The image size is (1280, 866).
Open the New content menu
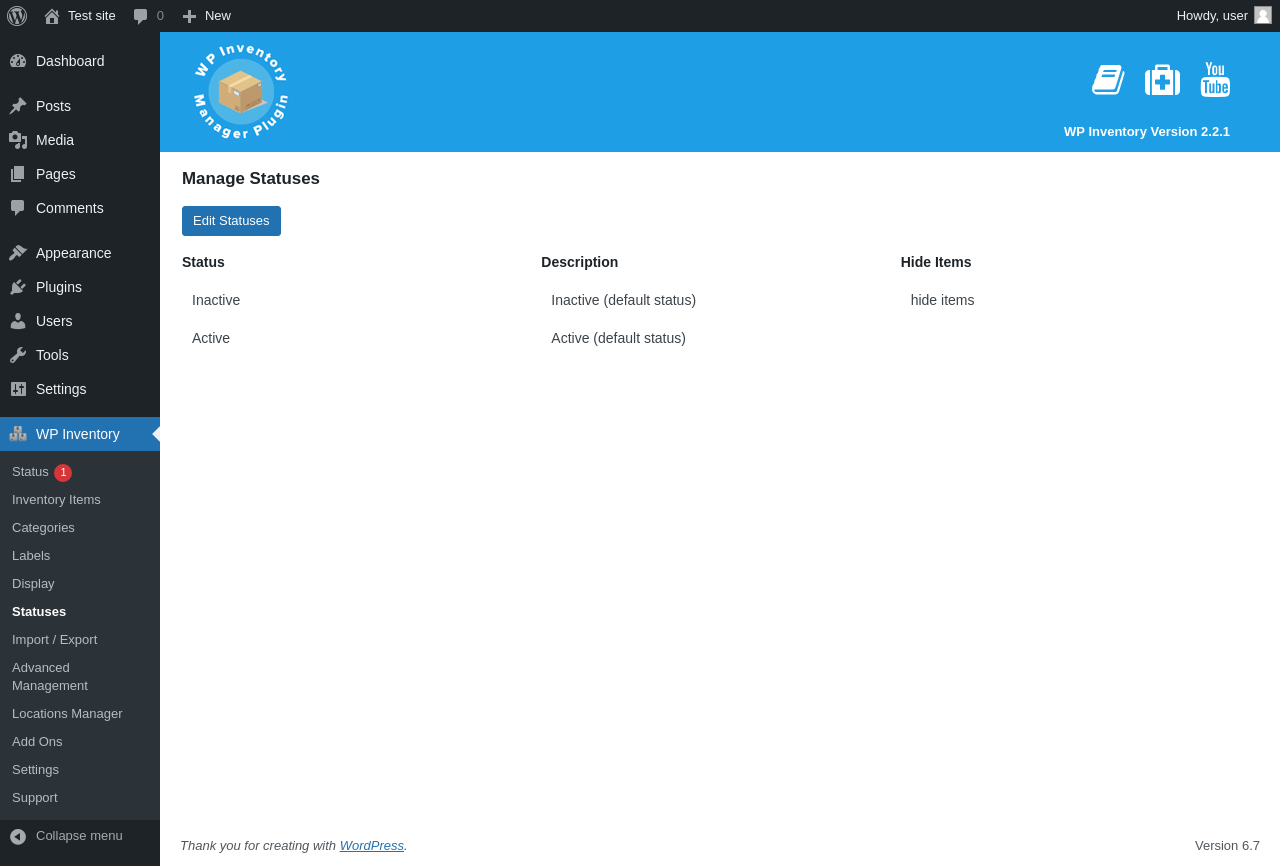tap(206, 16)
